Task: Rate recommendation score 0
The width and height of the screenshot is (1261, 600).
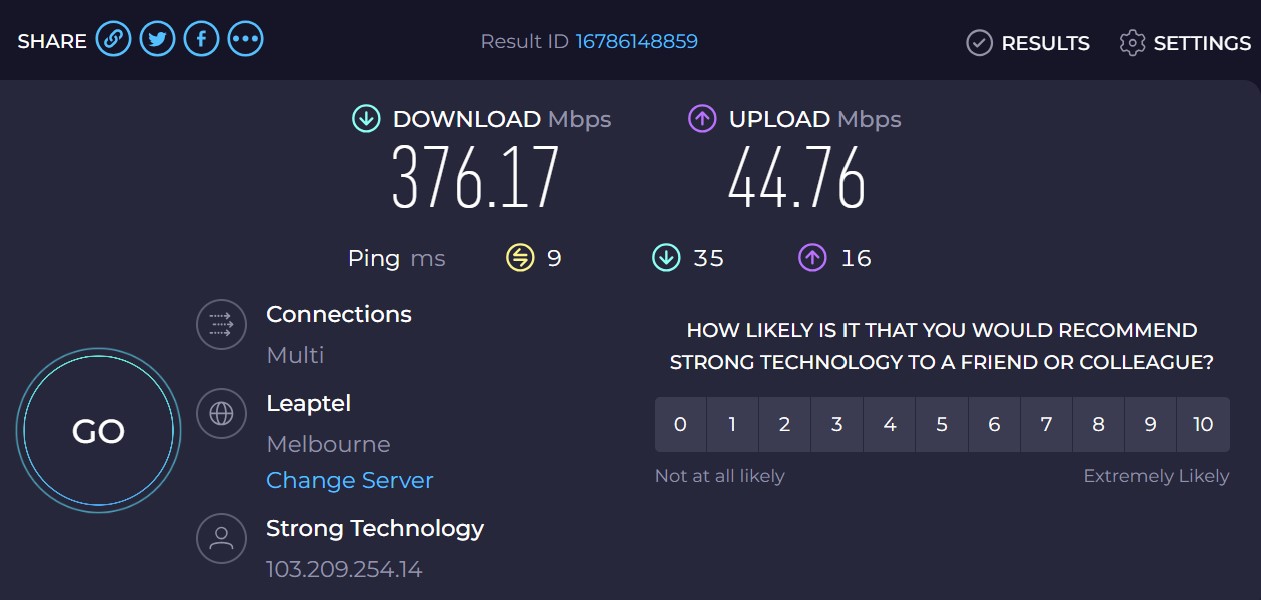Action: (680, 424)
